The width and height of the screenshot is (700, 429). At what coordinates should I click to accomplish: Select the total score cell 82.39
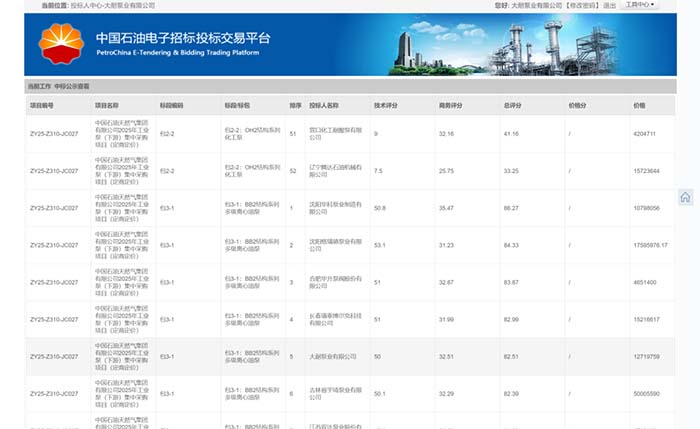point(511,393)
